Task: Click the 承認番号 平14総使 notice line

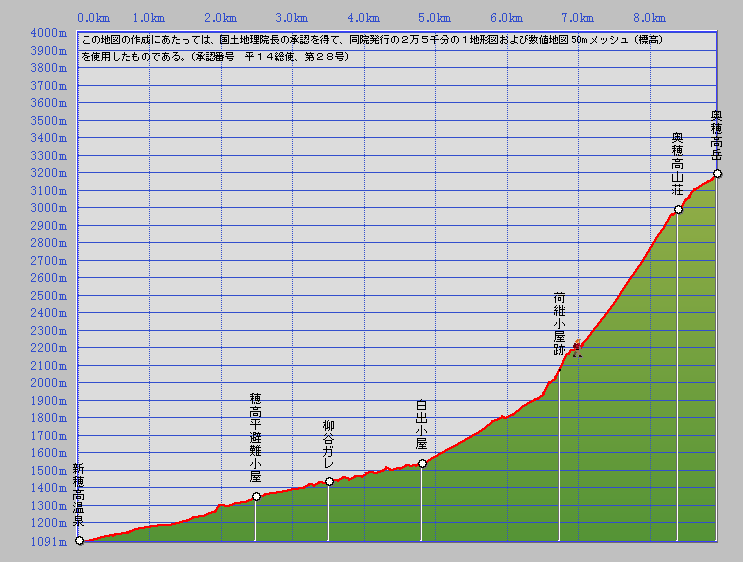Action: [216, 57]
